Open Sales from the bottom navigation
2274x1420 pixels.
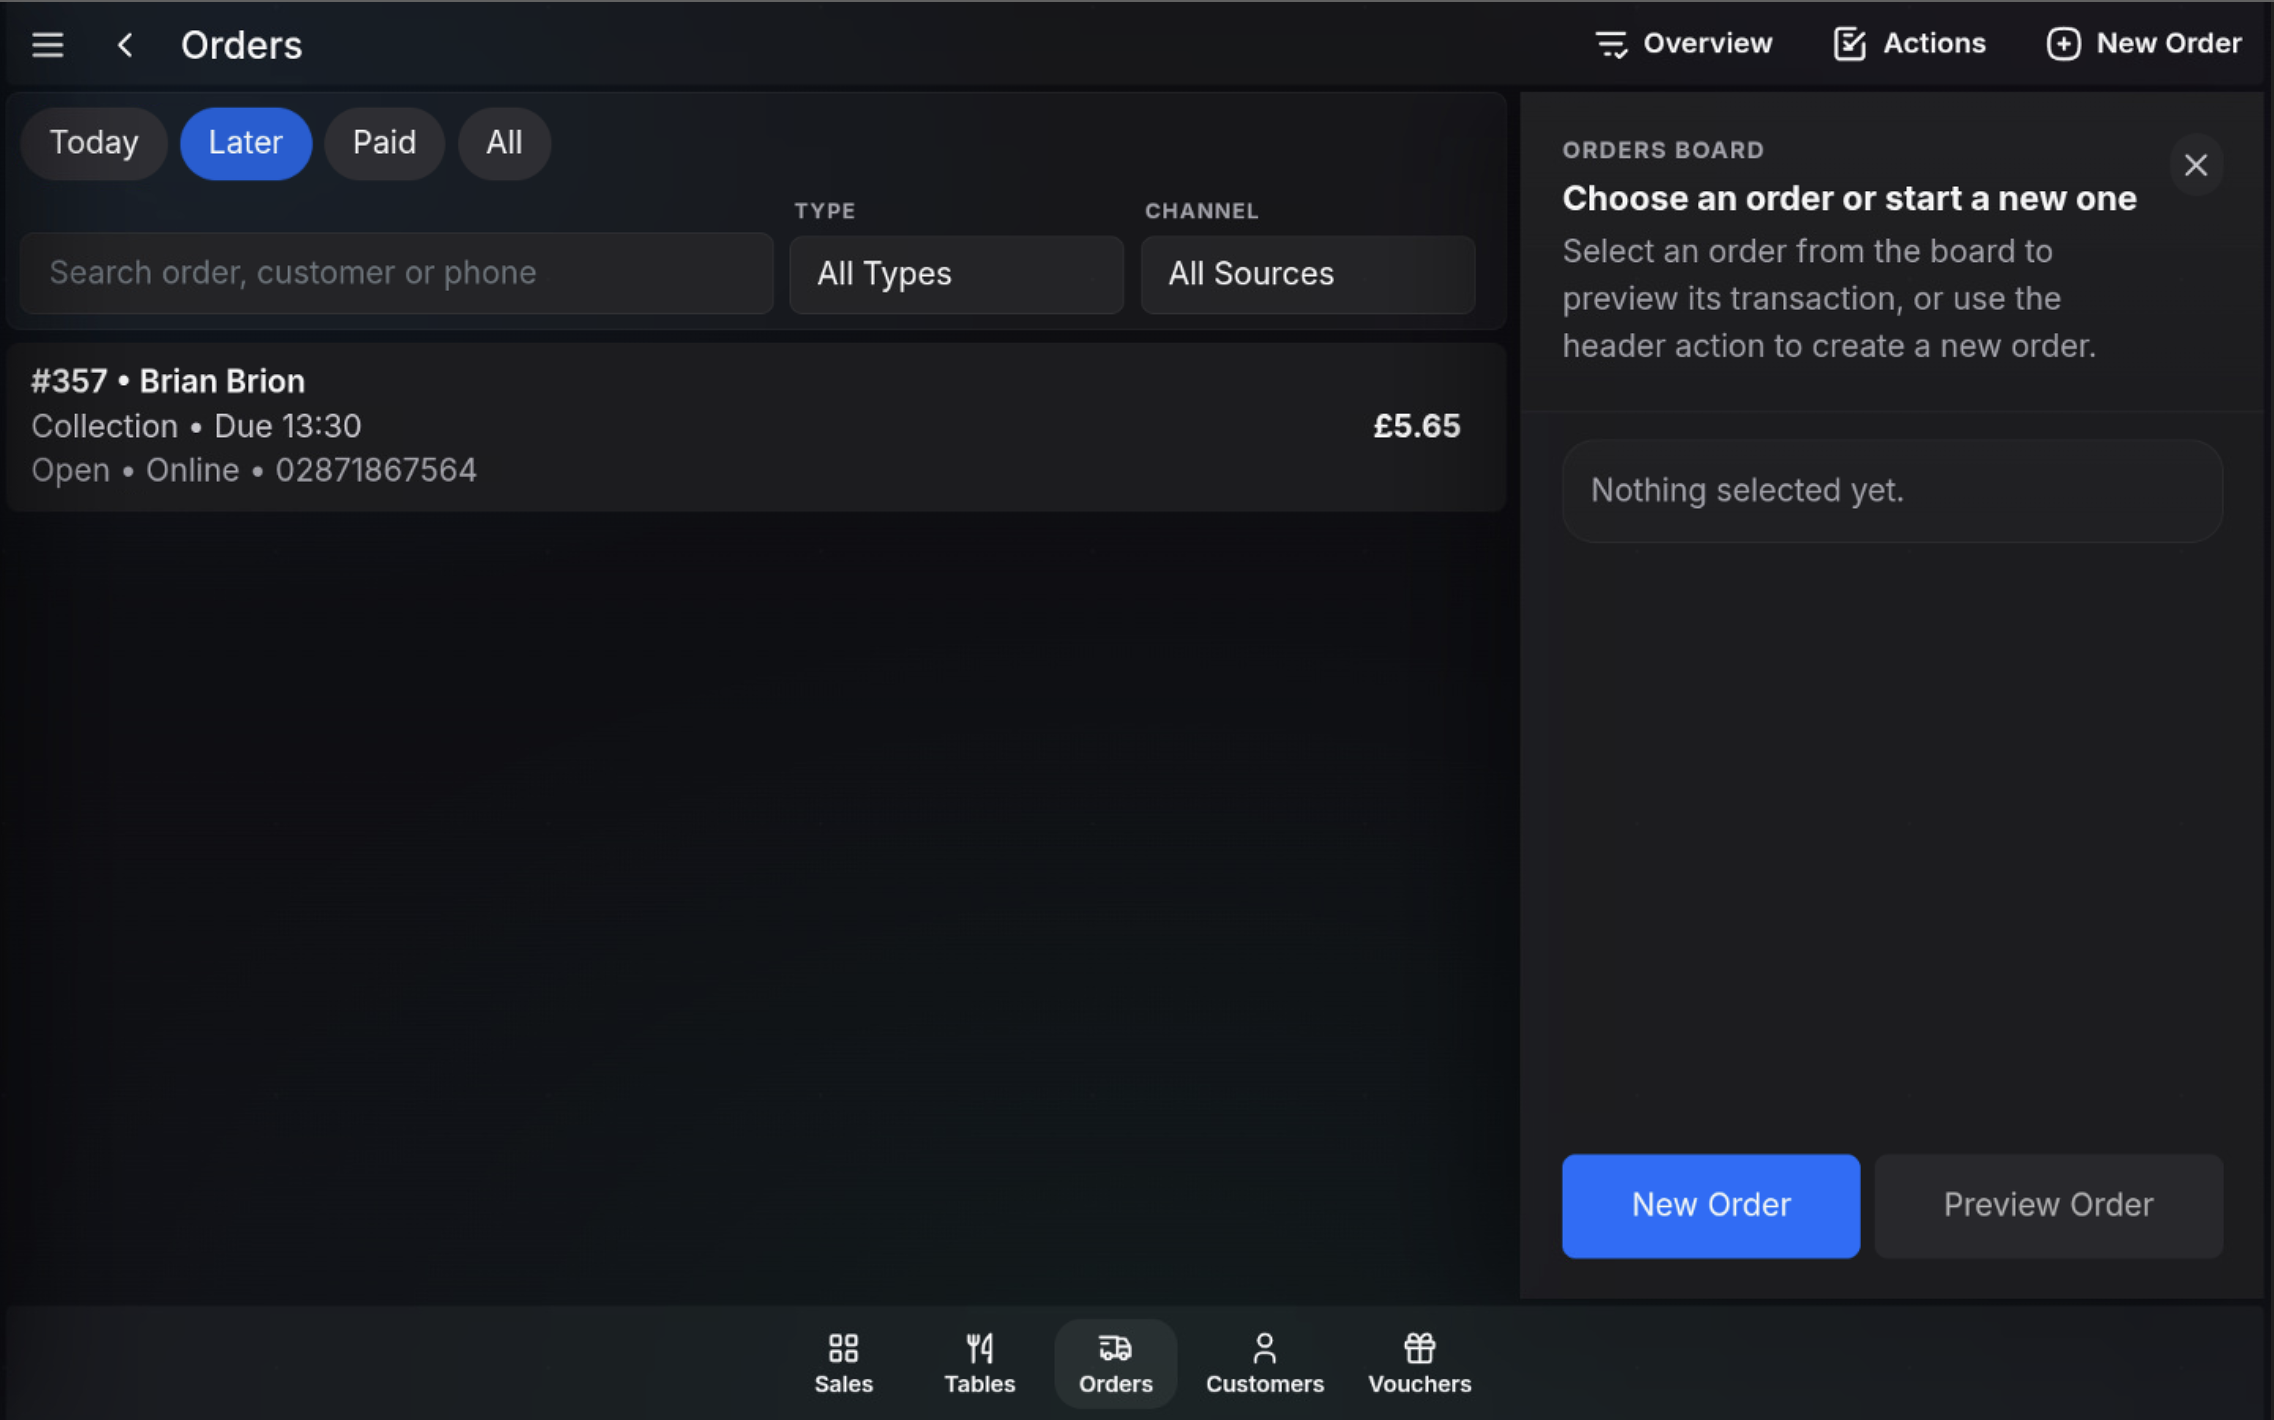pyautogui.click(x=843, y=1363)
